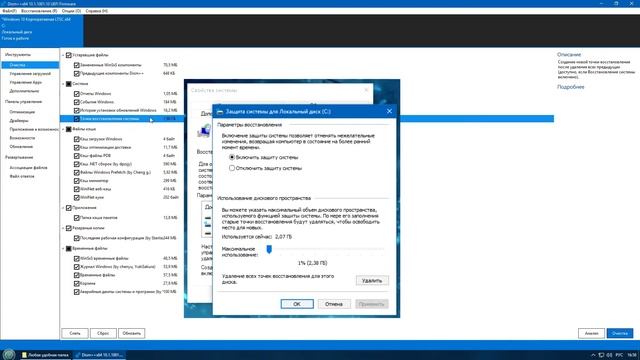Screen dimensions: 640x360
Task: Toggle 'Временные файлы' group checkbox
Action: point(69,248)
